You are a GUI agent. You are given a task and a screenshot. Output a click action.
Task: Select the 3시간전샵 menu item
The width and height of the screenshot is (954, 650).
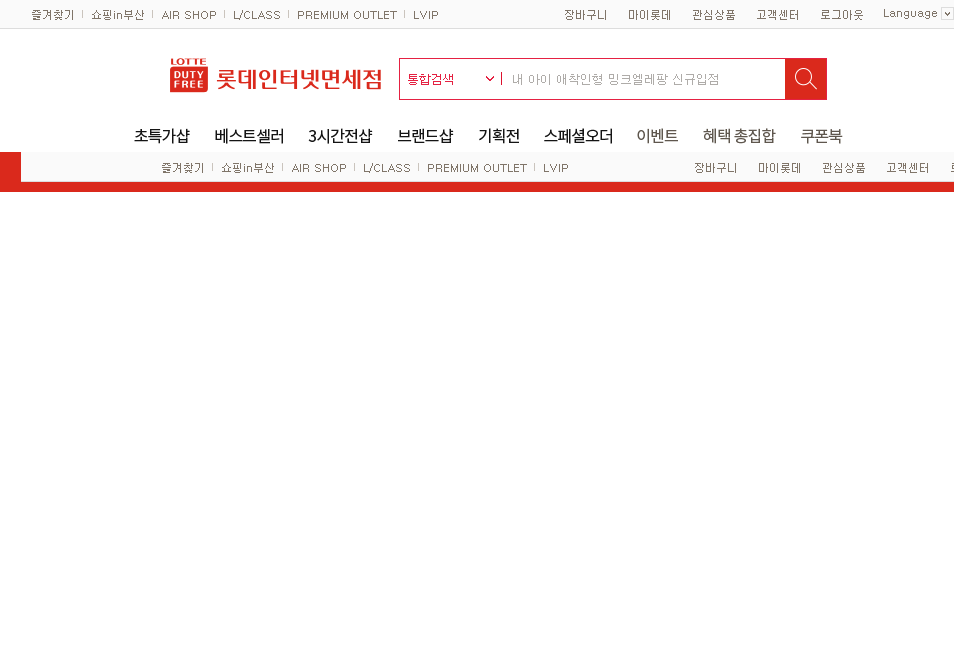340,136
